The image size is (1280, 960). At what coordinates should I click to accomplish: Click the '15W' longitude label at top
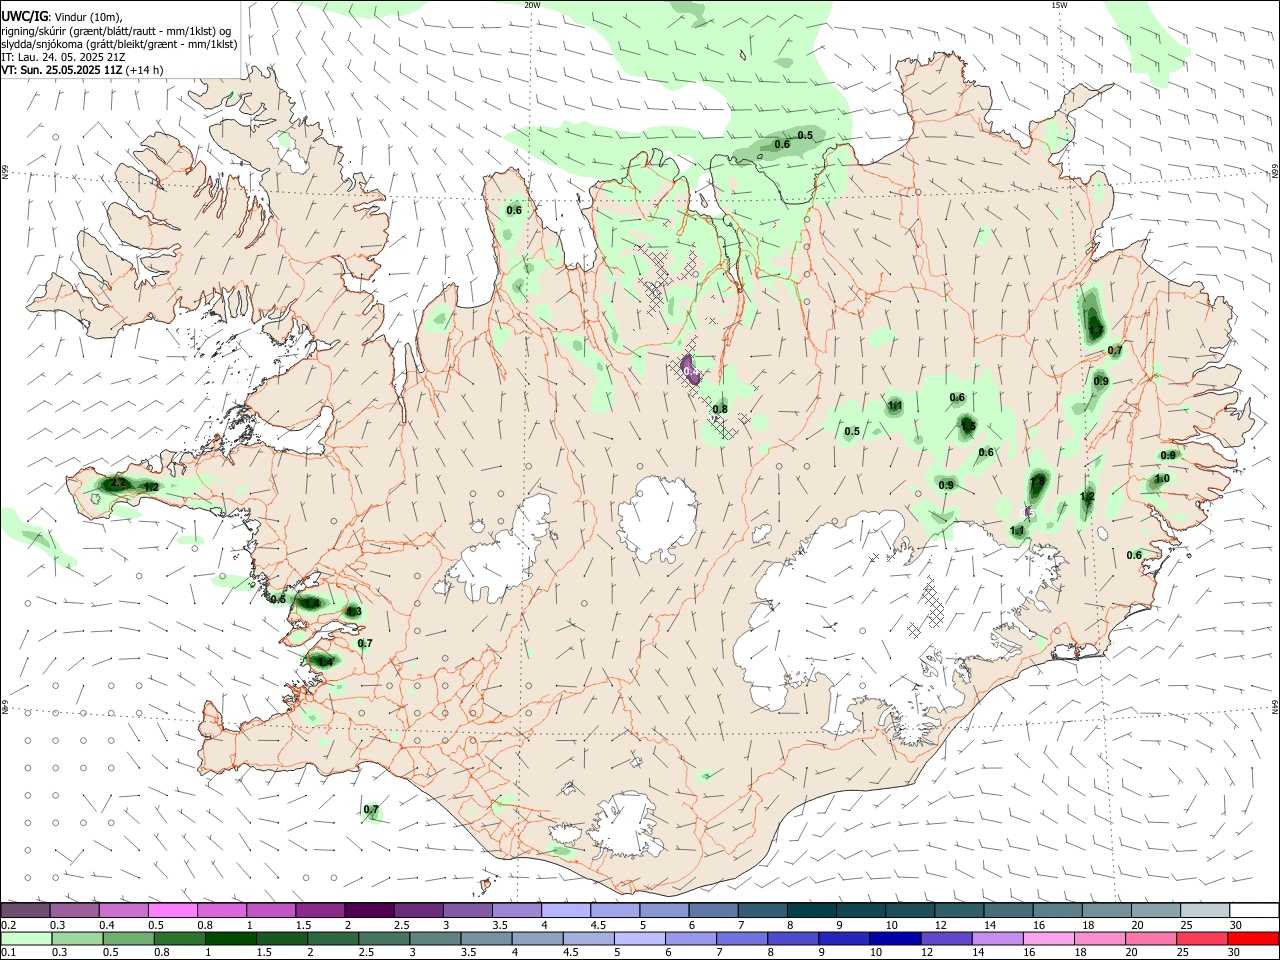(1059, 5)
